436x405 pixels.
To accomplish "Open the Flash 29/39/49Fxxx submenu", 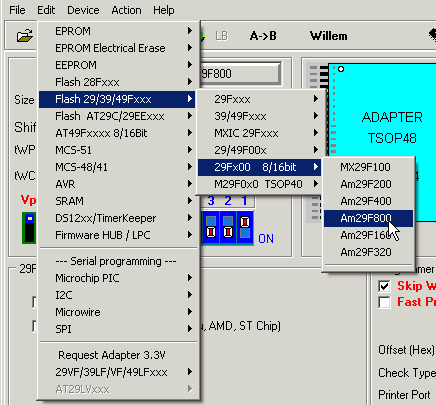I will point(117,99).
